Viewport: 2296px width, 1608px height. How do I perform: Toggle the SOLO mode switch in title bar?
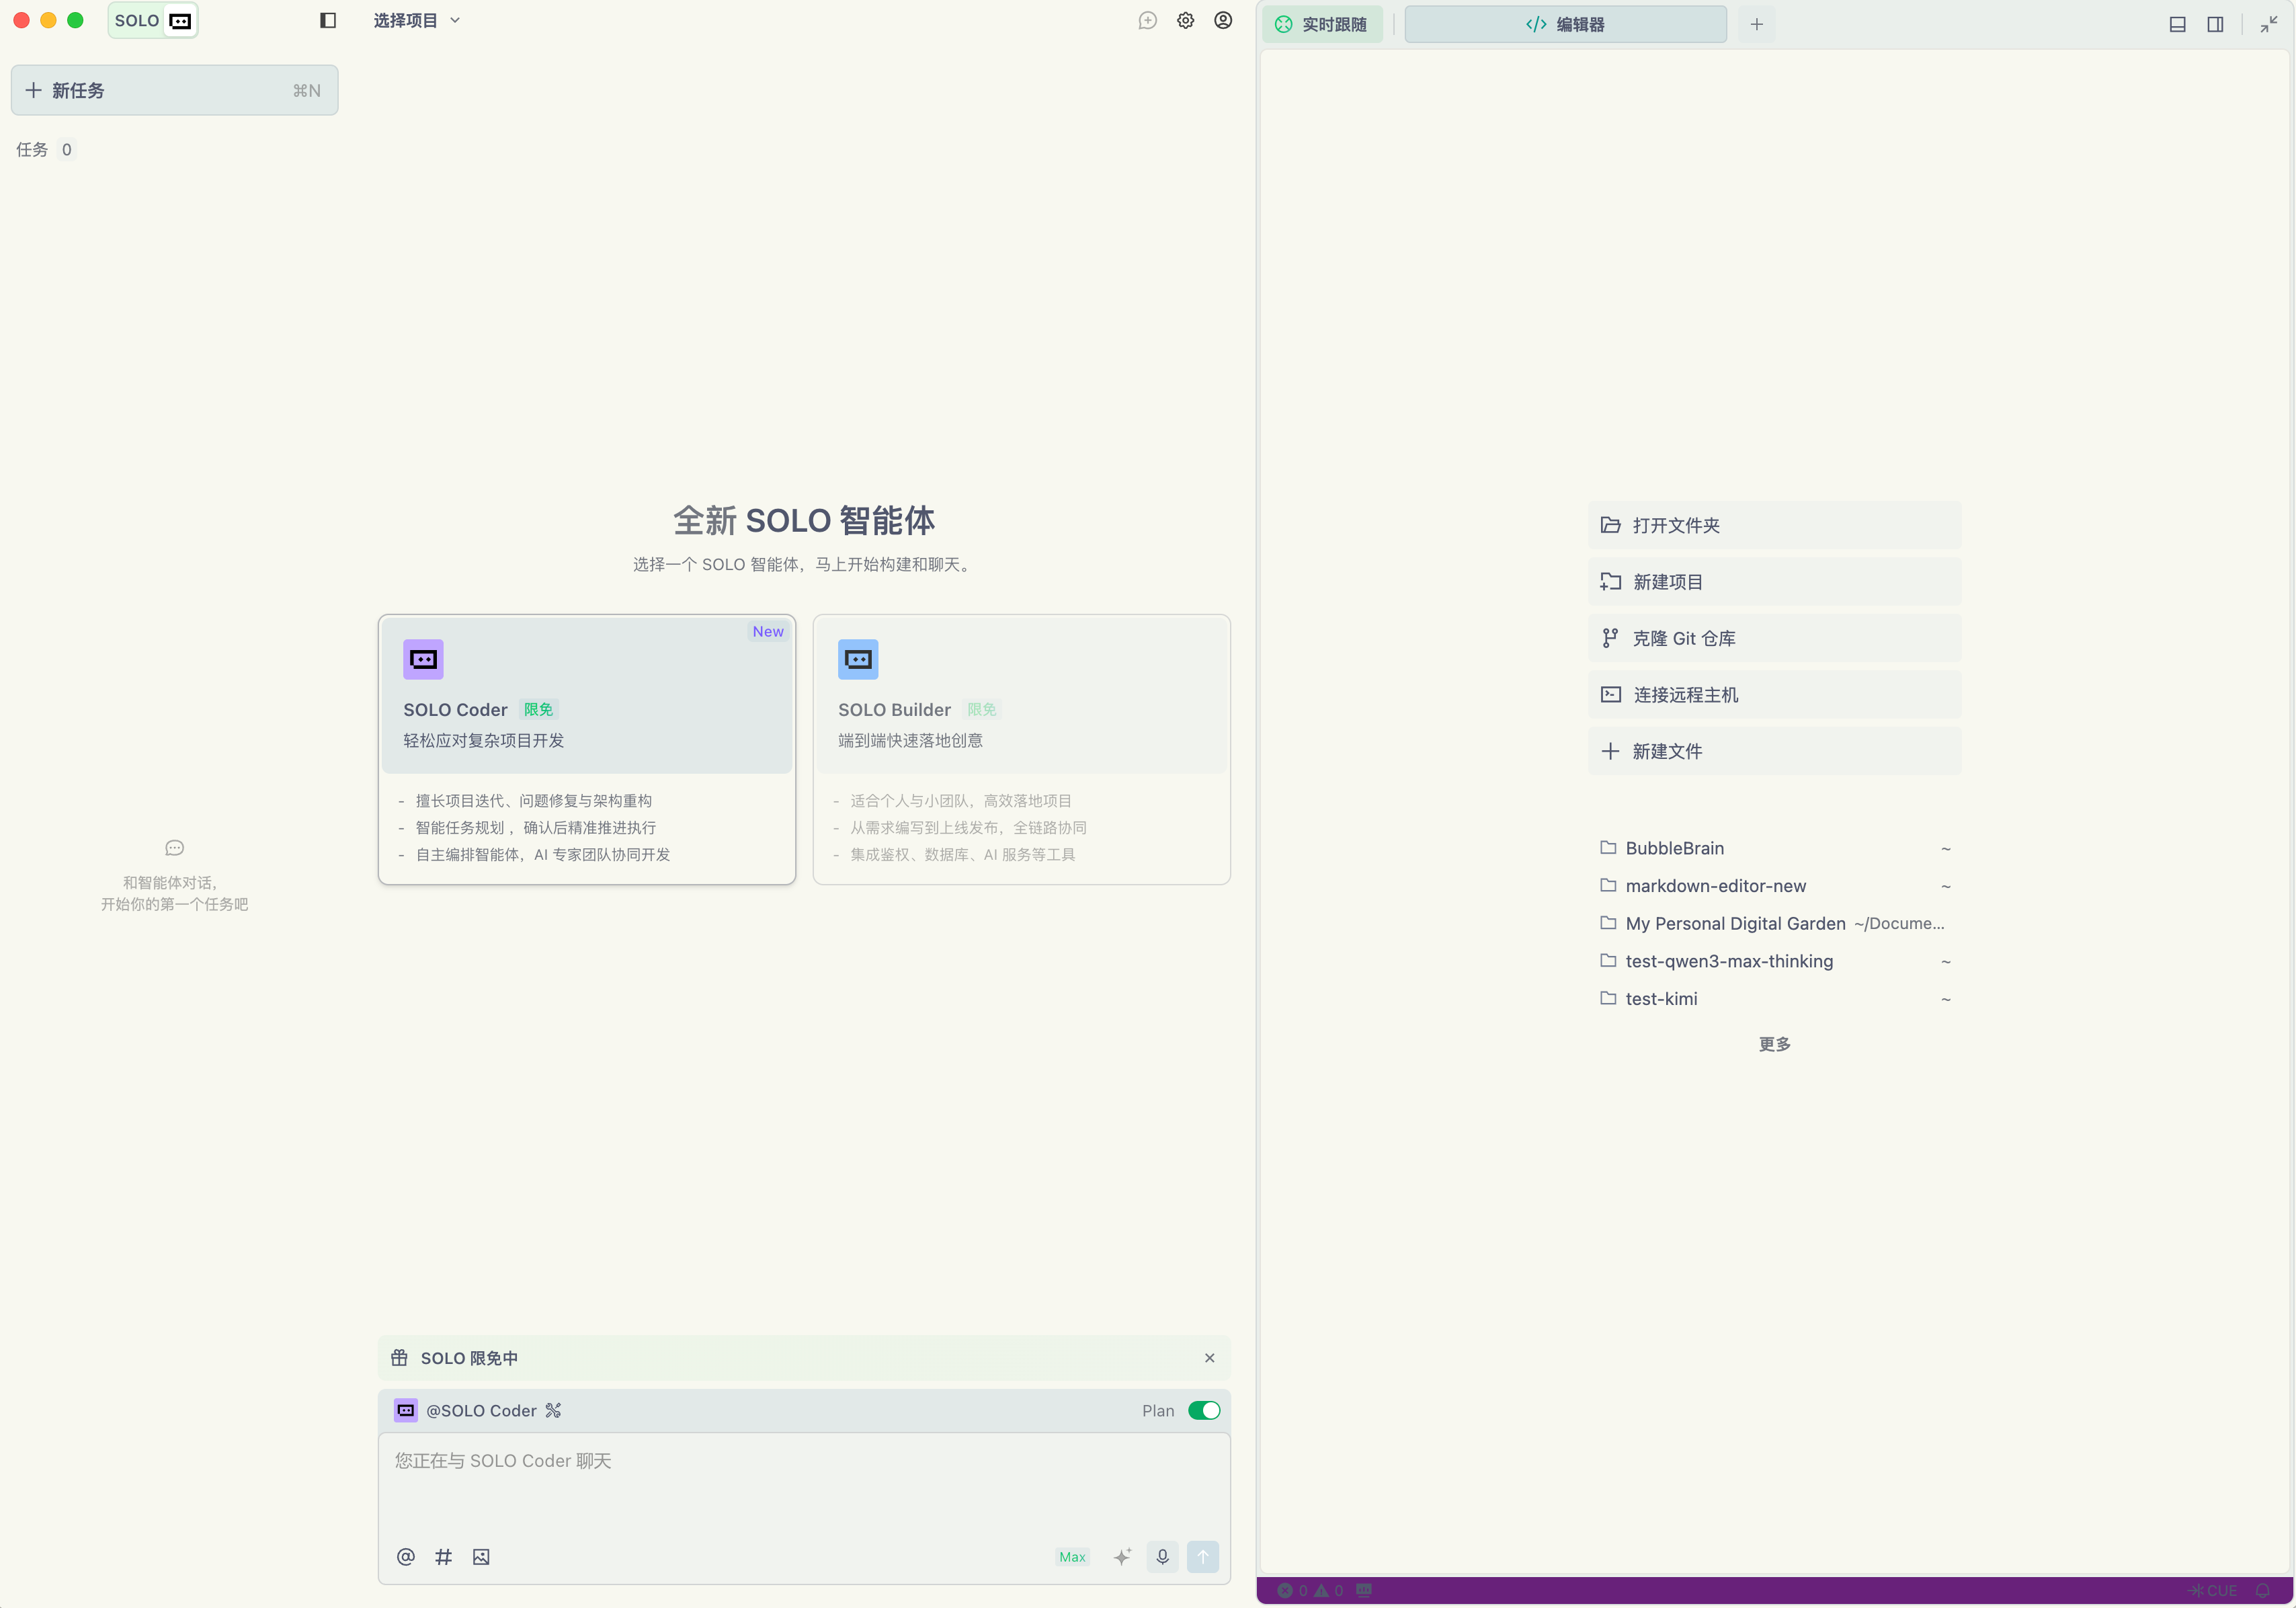153,20
